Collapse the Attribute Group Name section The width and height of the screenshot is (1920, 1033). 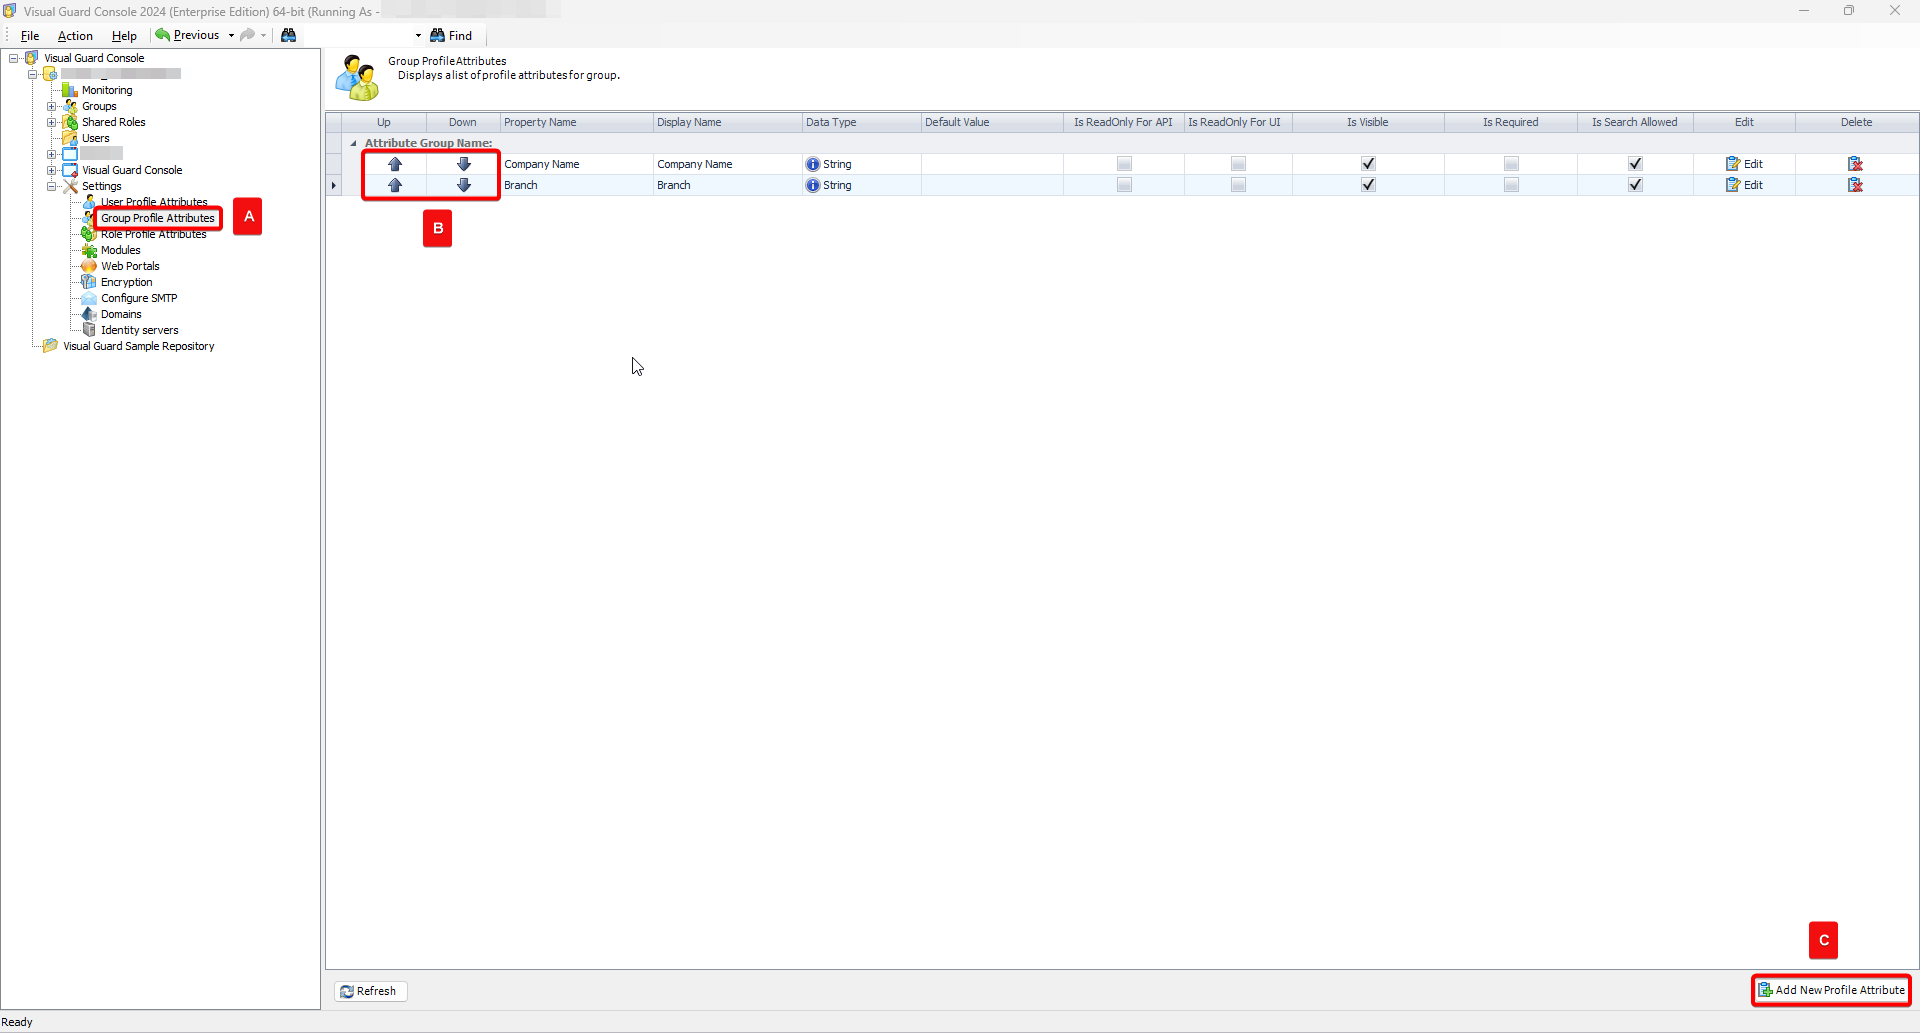354,143
